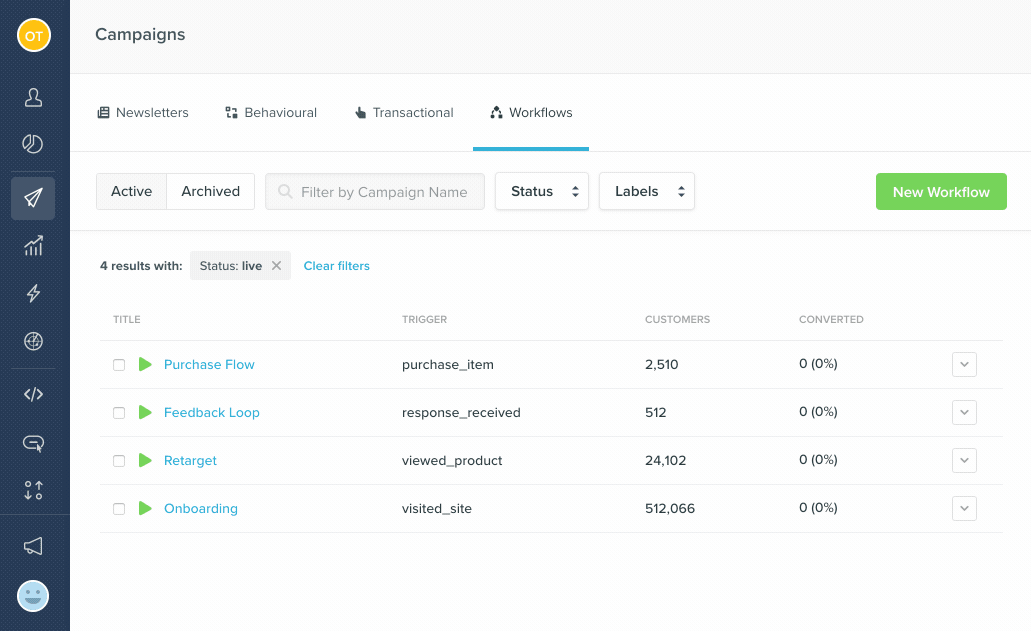Open the People icon in sidebar
This screenshot has width=1031, height=631.
[x=33, y=97]
